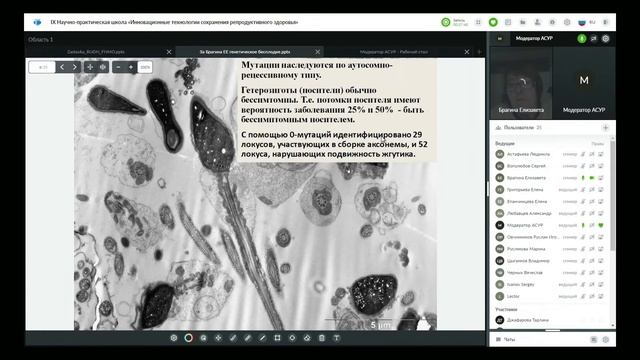Click the user list vertical scrollbar
Screen dimensions: 640x360
pos(613,195)
